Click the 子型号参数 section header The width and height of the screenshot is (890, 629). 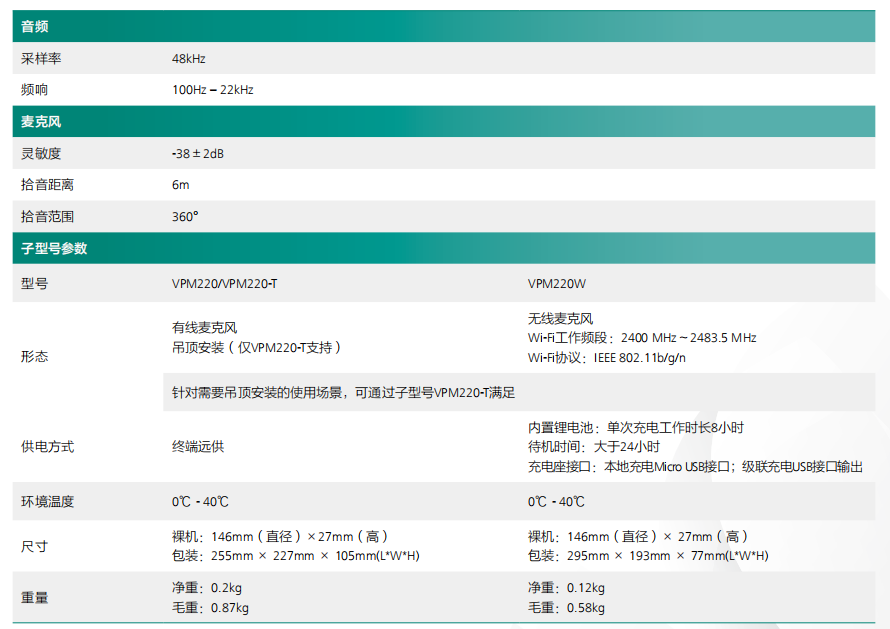[443, 248]
